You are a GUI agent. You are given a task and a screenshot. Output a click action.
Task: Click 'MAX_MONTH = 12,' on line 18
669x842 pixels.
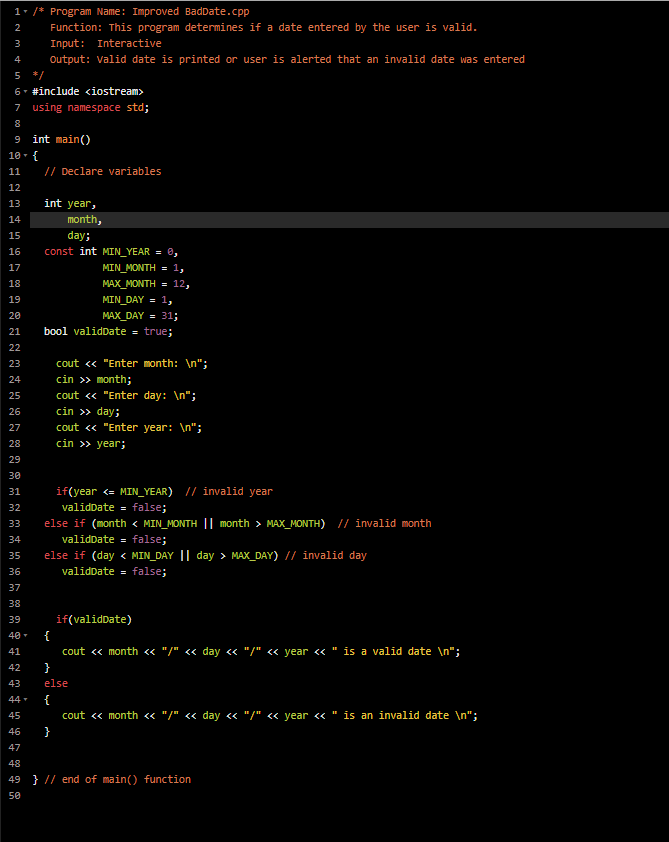coord(146,284)
